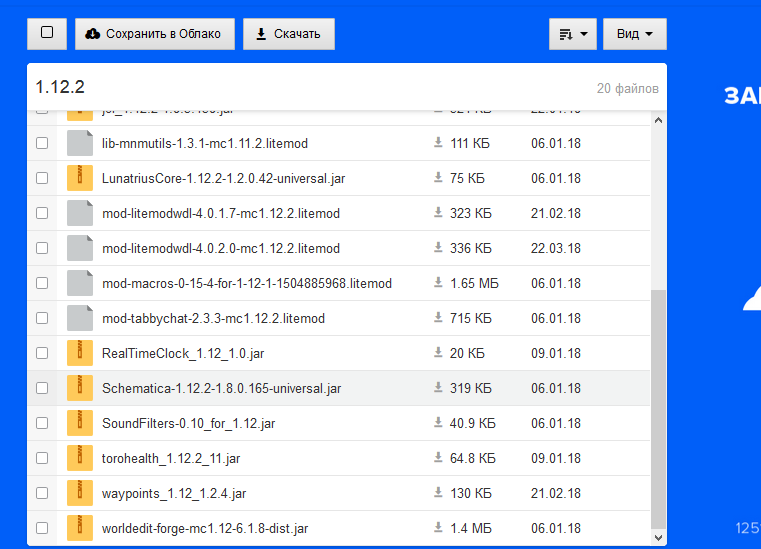The height and width of the screenshot is (549, 761).
Task: Select checkbox for mod-litemodwdl-4.0.1.7 file
Action: tap(42, 213)
